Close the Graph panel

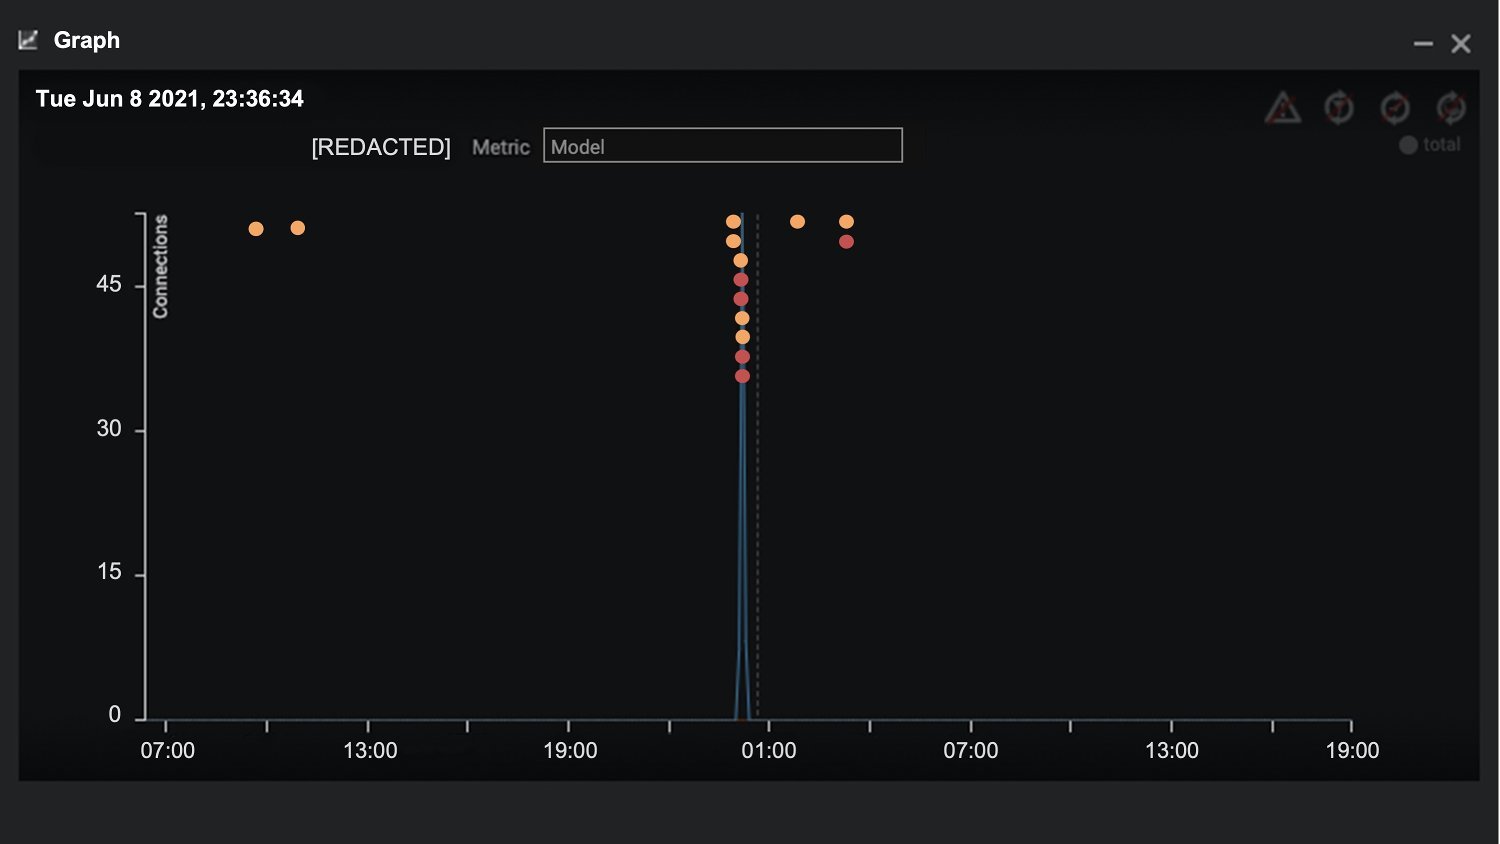[1461, 44]
